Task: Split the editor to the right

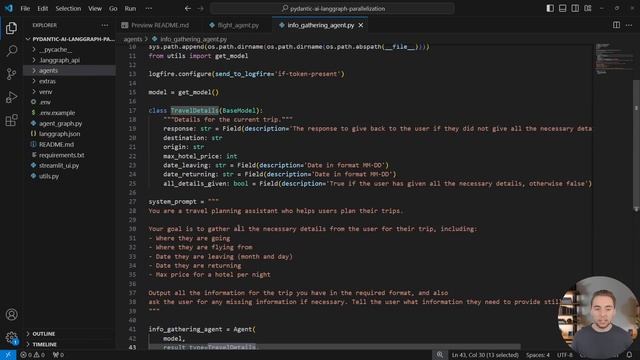Action: [616, 25]
